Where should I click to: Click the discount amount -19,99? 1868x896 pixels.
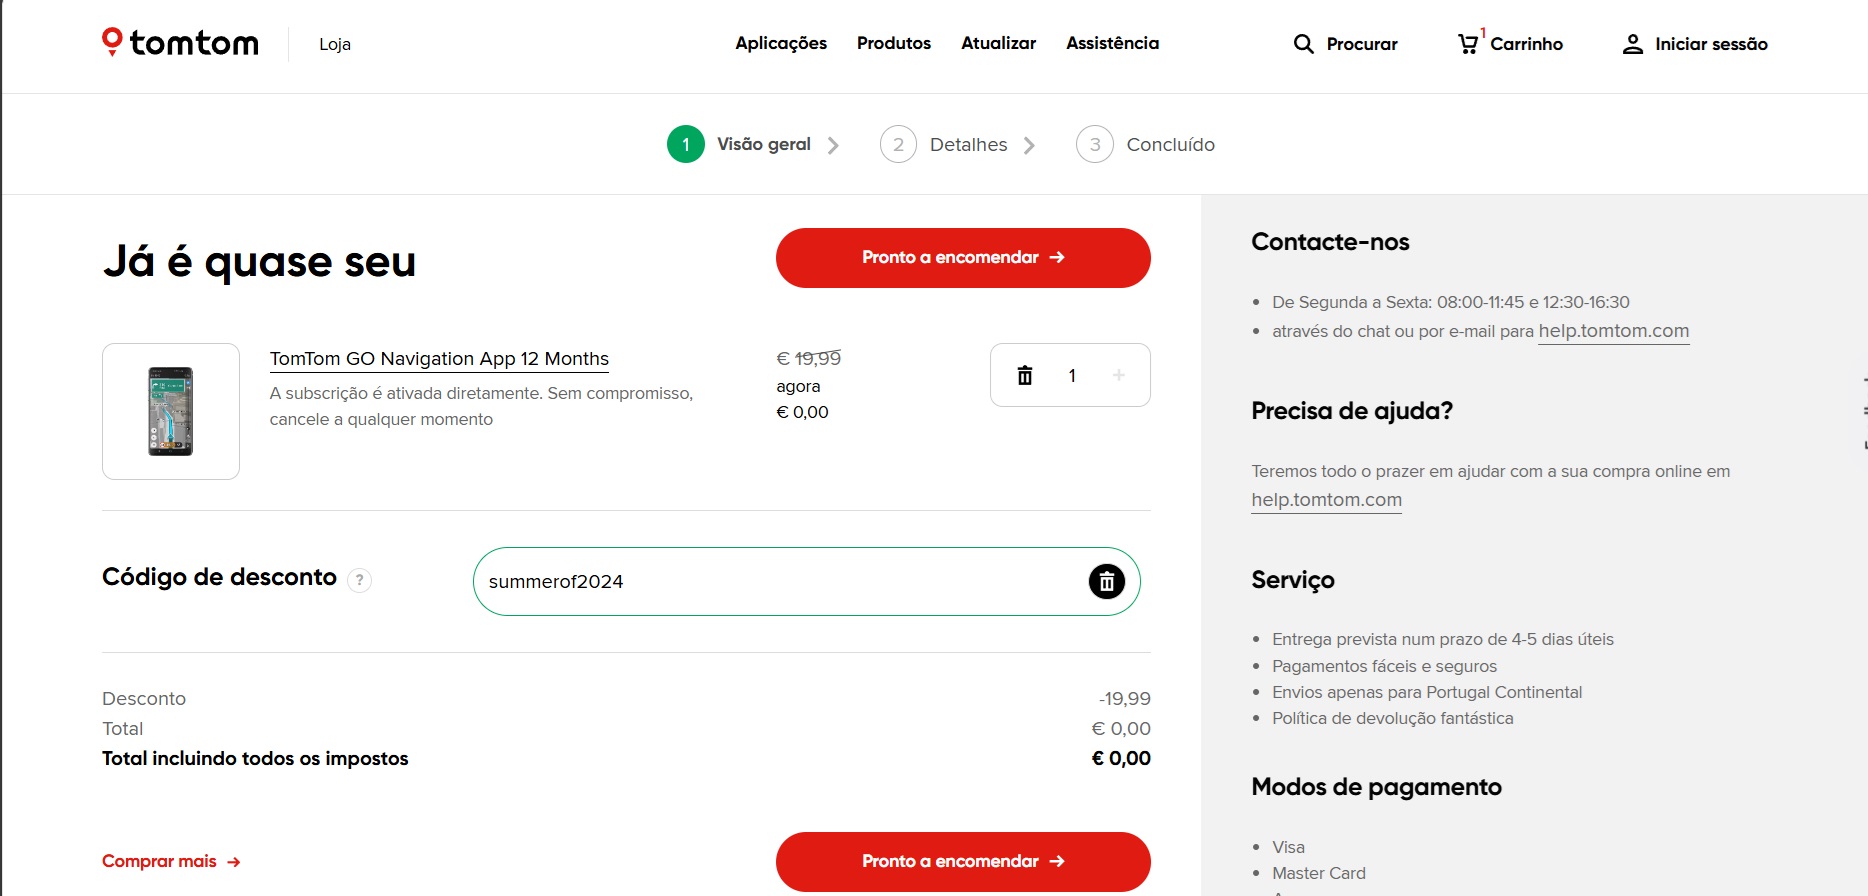pos(1125,698)
